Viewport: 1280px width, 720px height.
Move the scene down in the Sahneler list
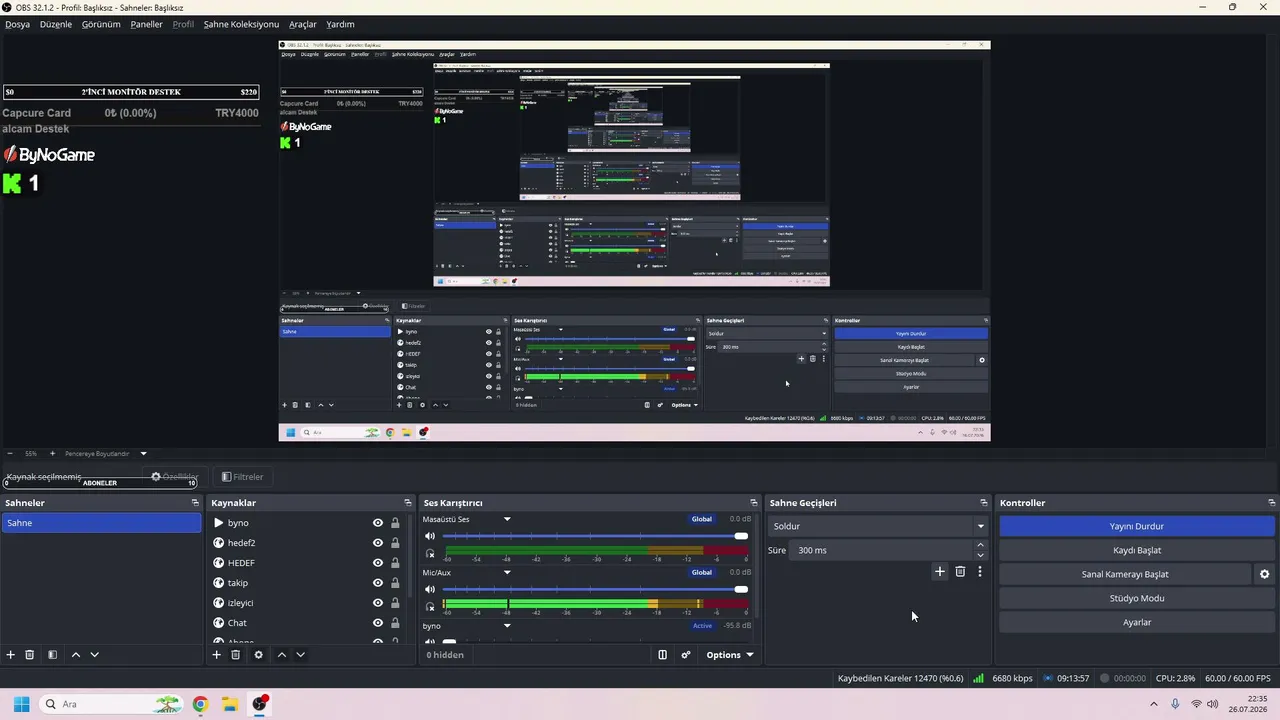[x=94, y=655]
